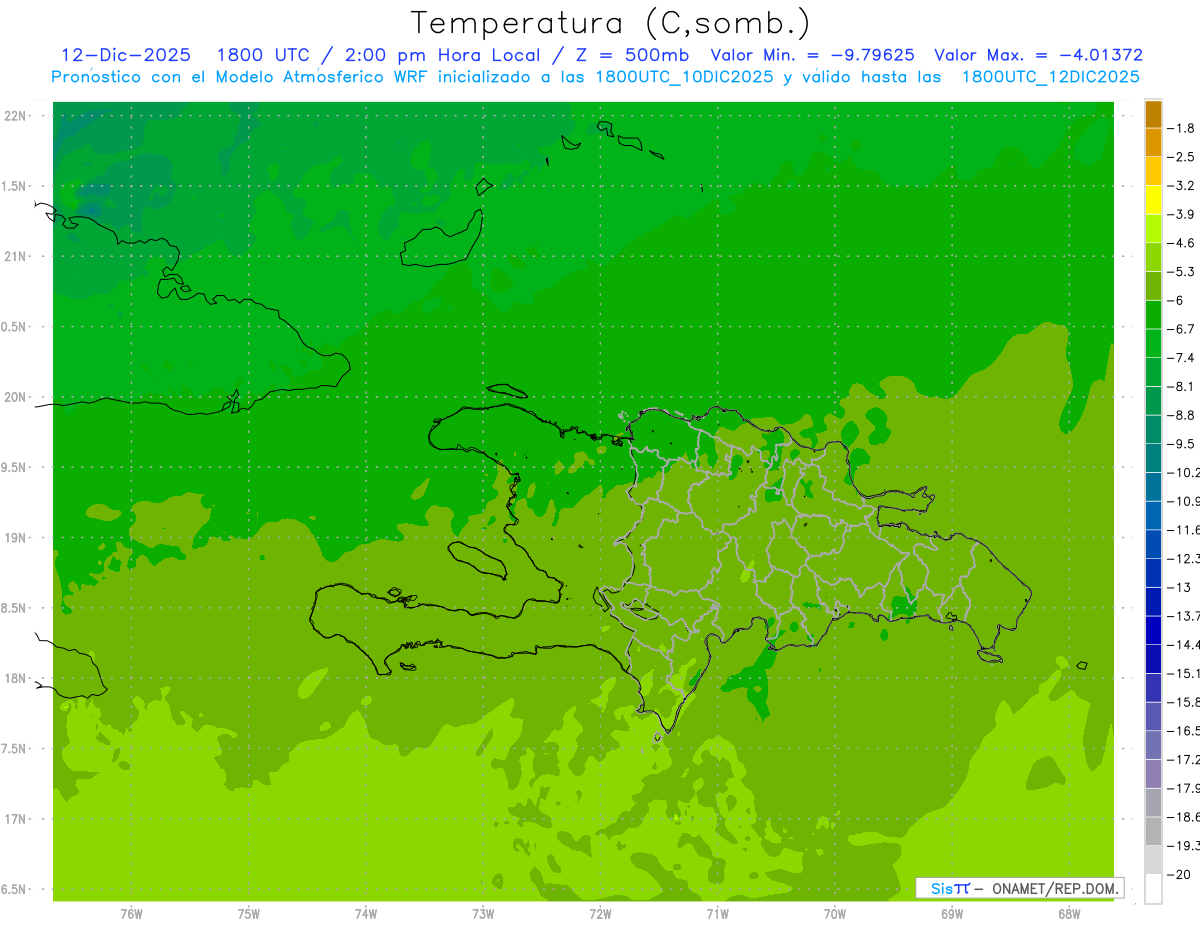Select the white swatch below -20
The image size is (1200, 927).
point(1153,889)
